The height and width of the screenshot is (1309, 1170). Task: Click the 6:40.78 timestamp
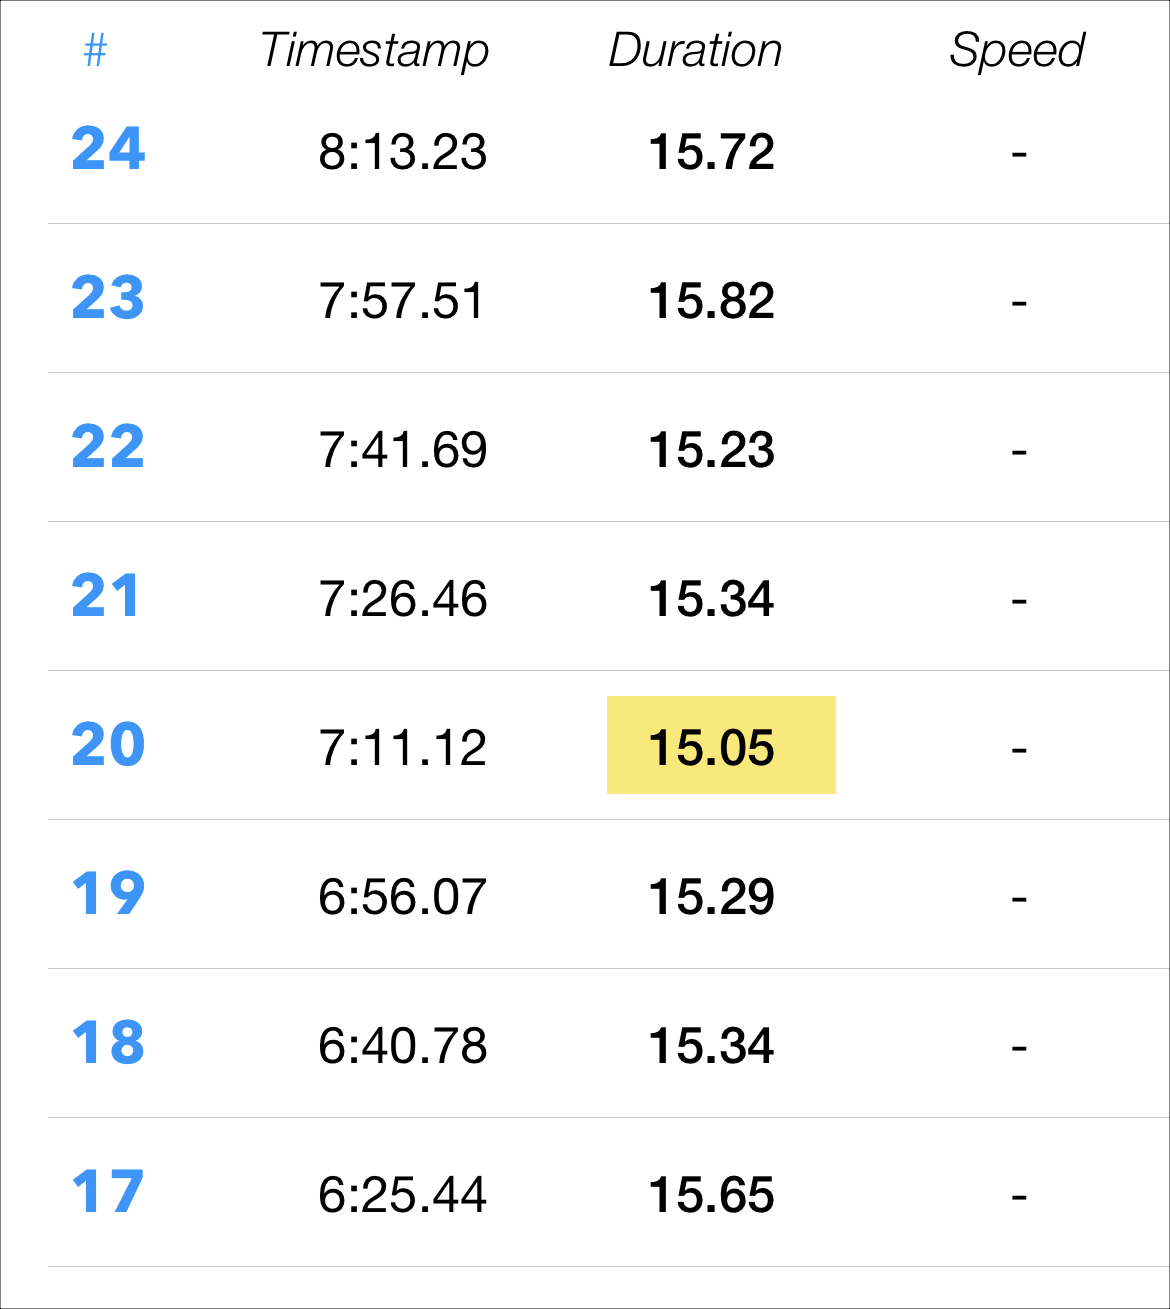coord(403,1046)
